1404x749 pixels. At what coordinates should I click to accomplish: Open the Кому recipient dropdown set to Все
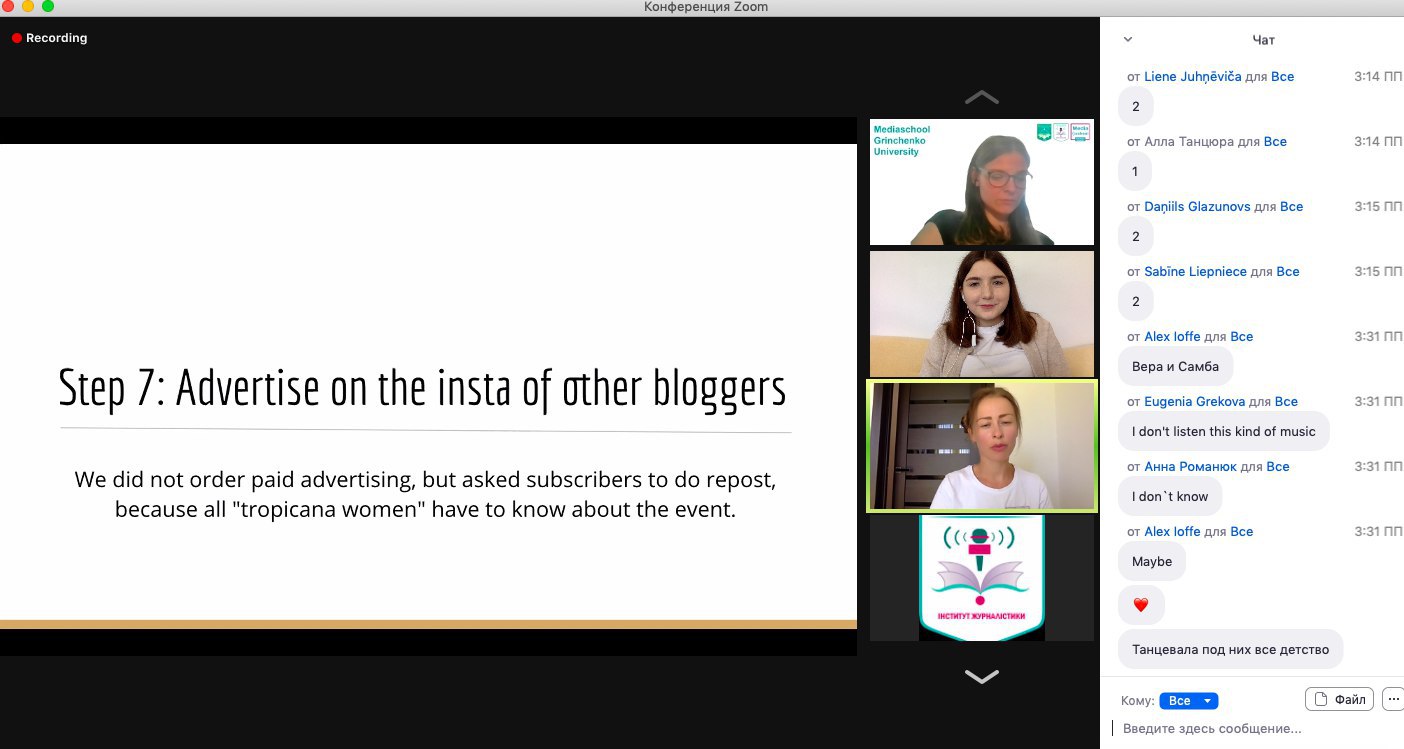1188,701
